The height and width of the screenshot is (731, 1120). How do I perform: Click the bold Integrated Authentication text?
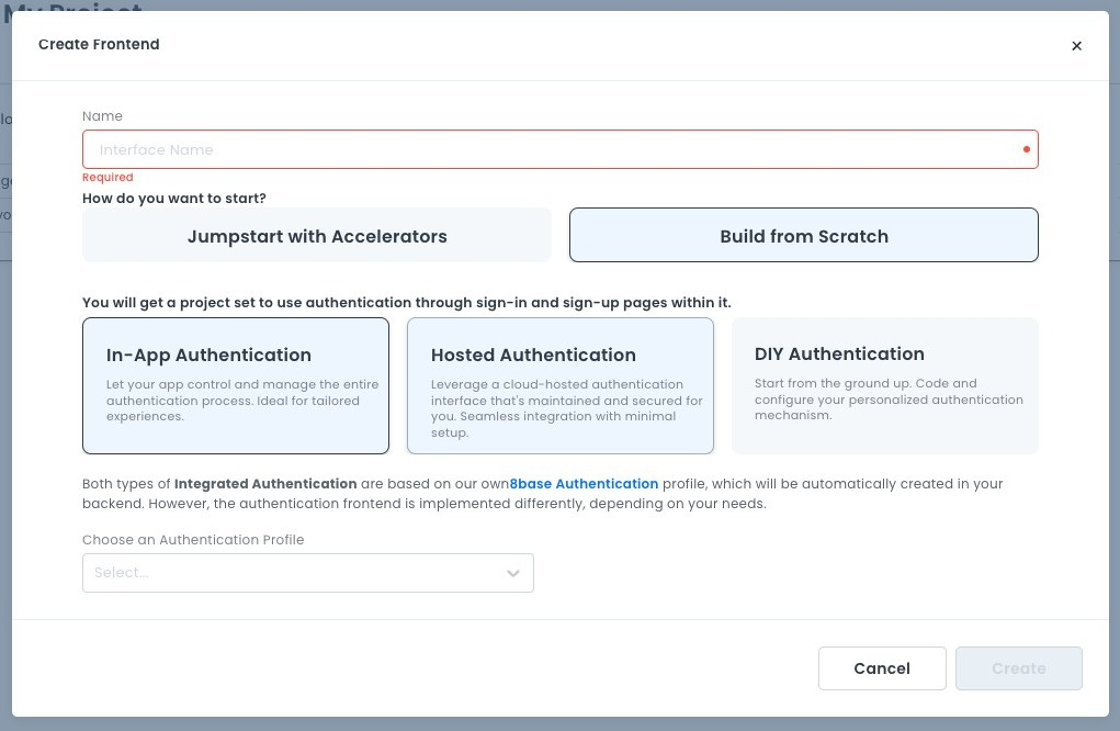(265, 484)
